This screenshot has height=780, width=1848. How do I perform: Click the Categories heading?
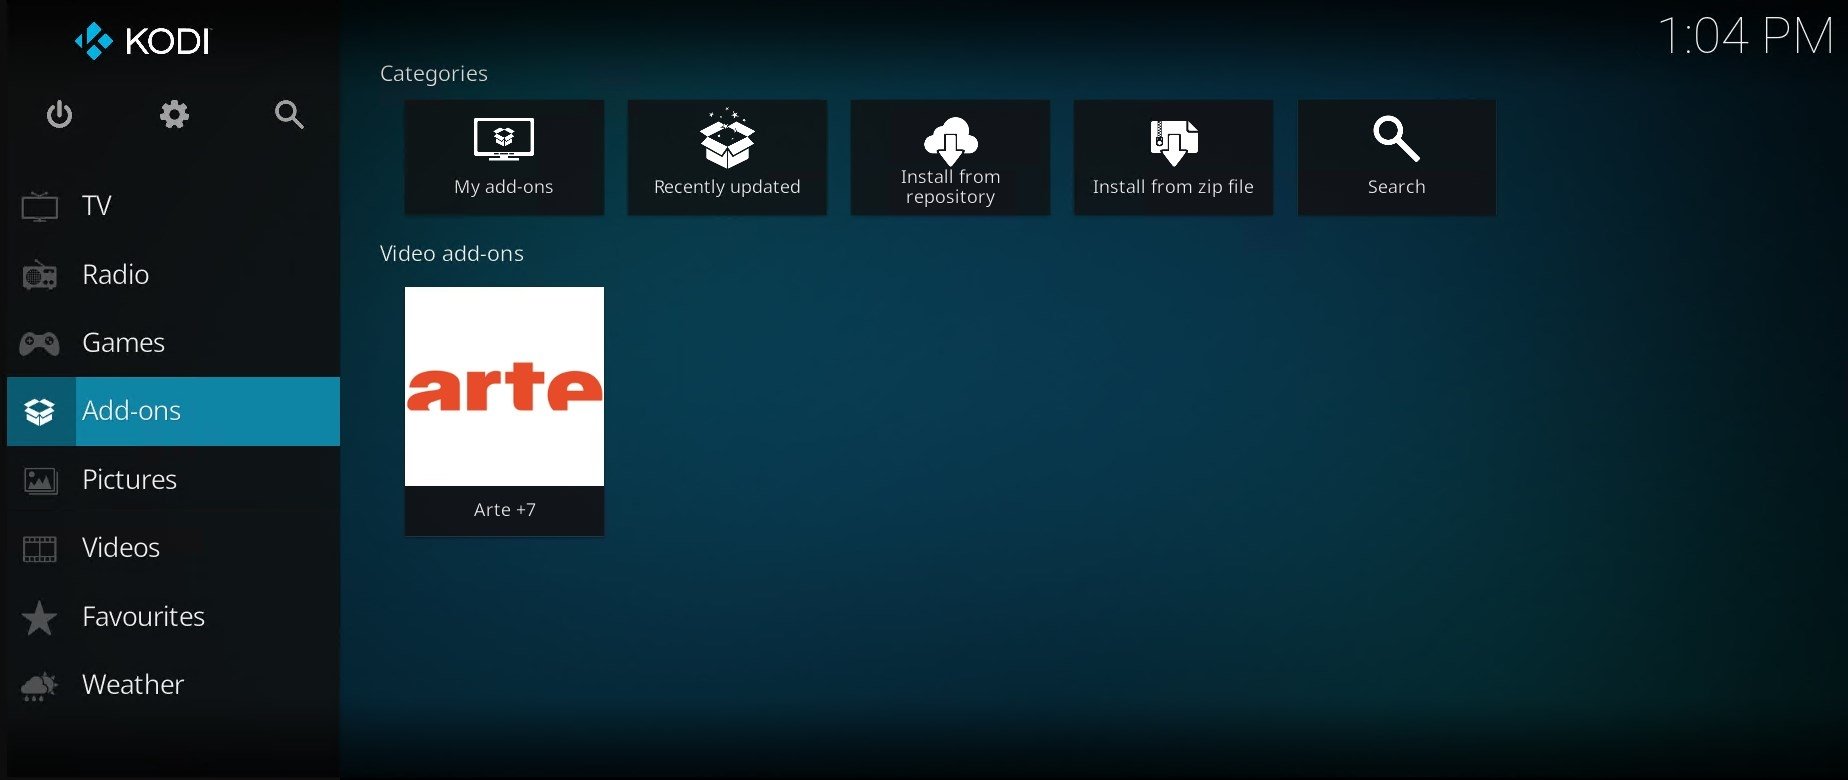(434, 74)
